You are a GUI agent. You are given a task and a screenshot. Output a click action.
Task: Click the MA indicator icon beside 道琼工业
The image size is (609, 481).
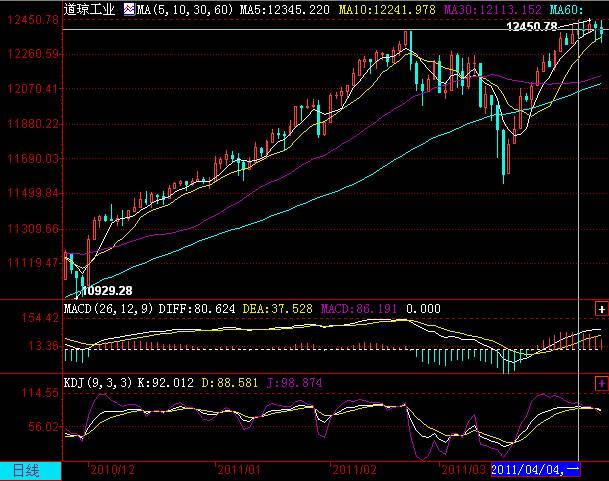[x=129, y=9]
